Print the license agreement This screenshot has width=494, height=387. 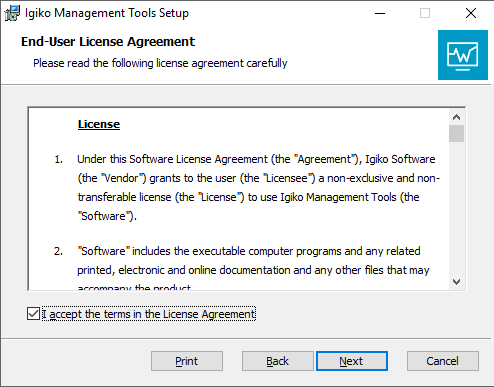point(187,361)
